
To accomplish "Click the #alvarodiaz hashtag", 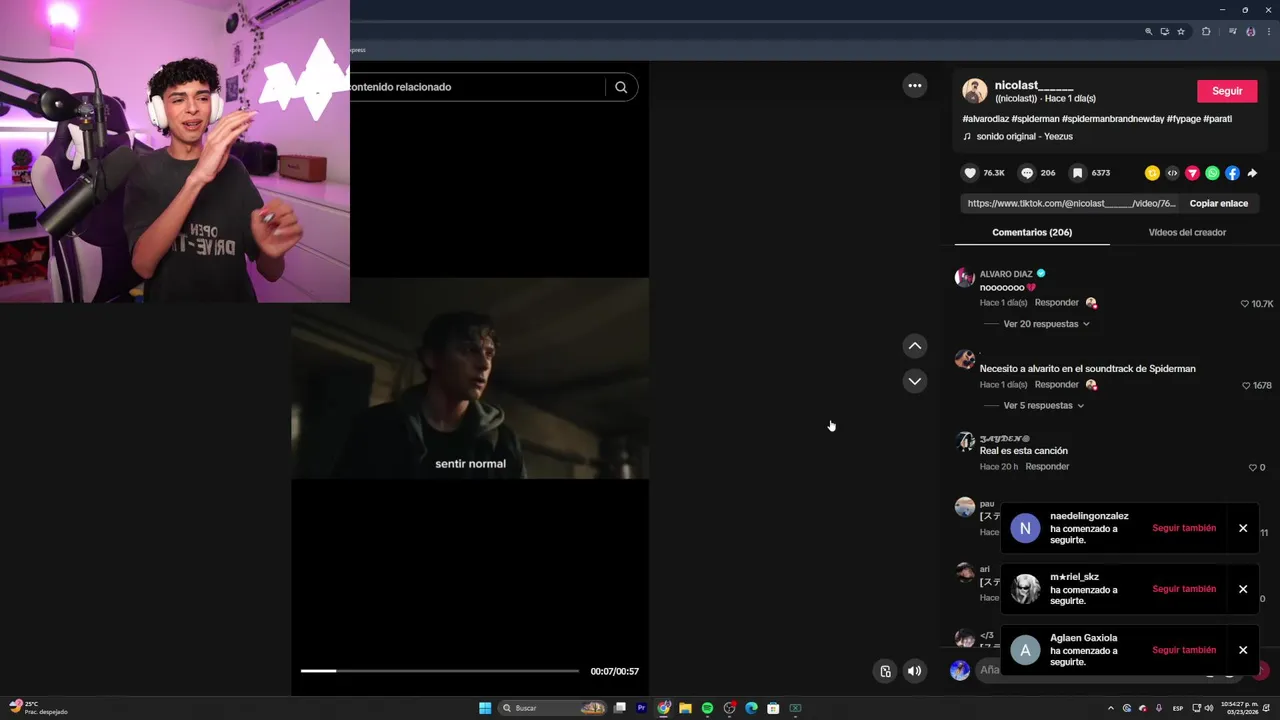I will pos(985,119).
